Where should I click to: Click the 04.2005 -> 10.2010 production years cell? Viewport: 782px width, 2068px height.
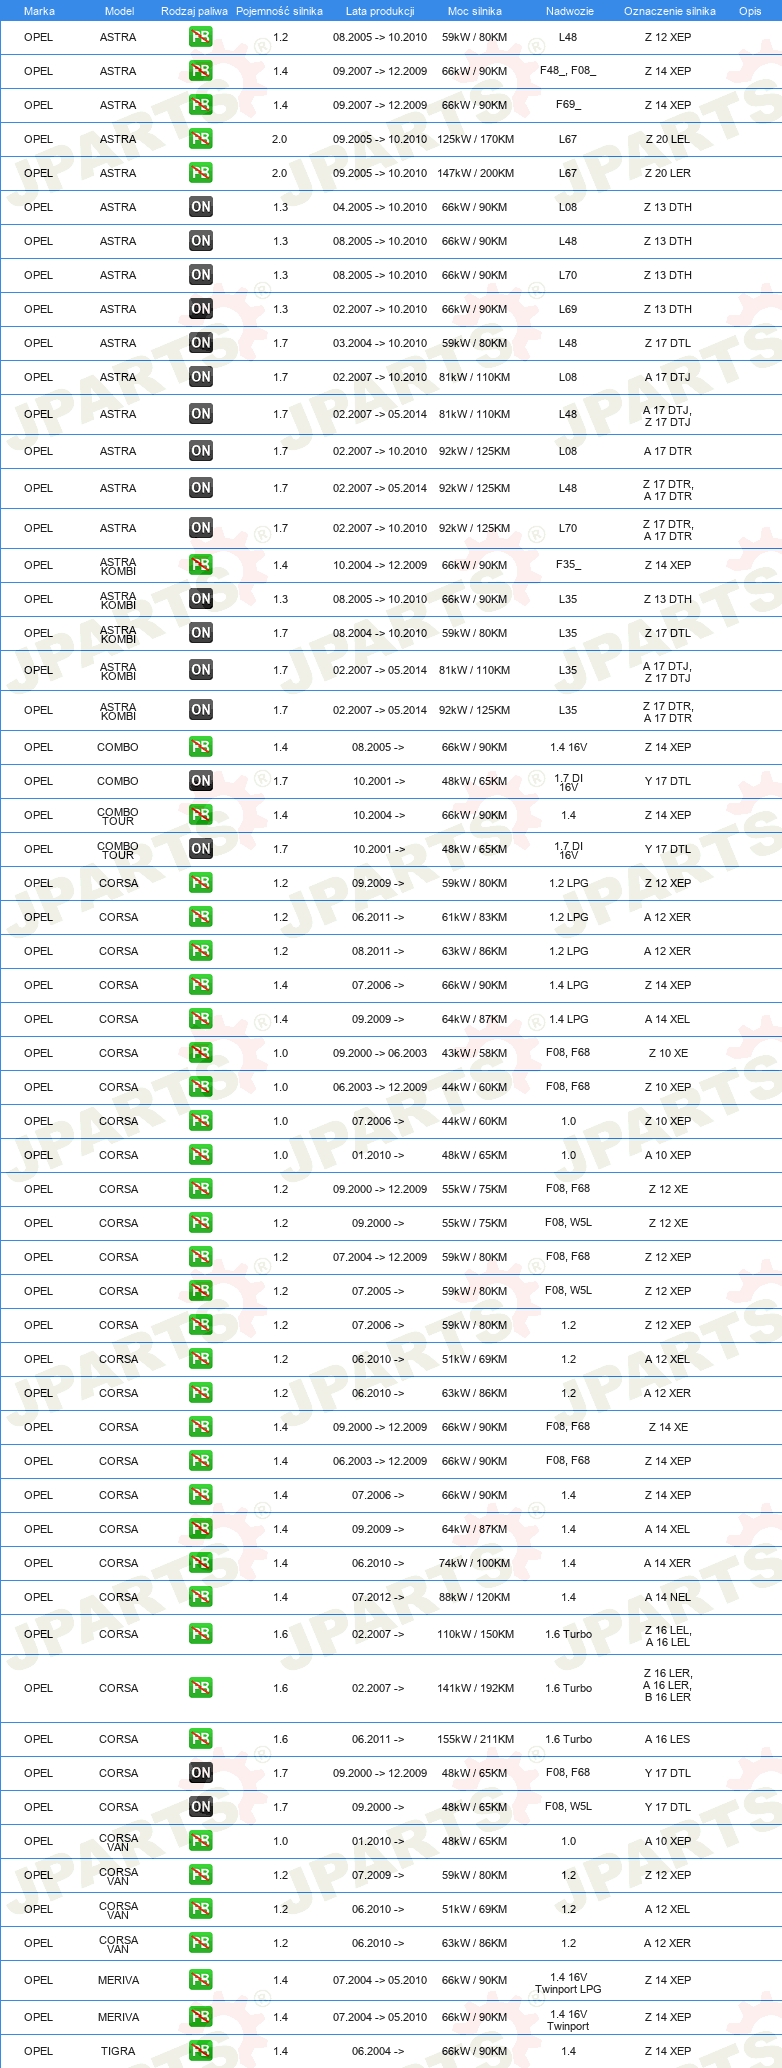coord(380,207)
